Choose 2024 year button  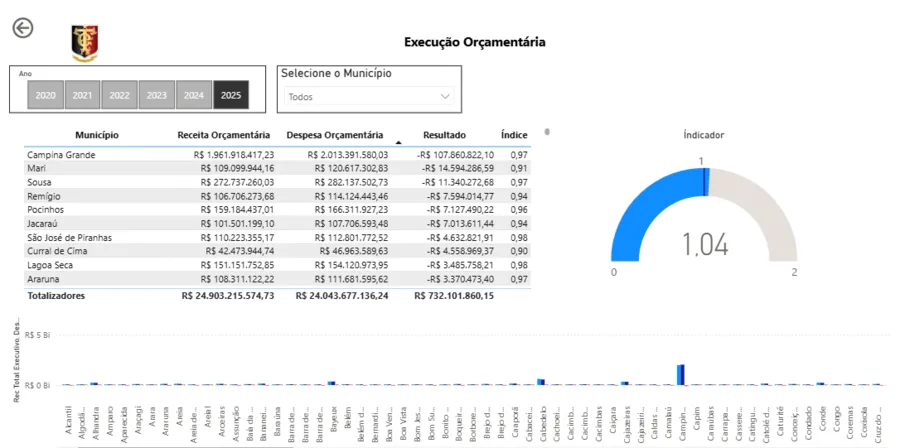point(194,95)
